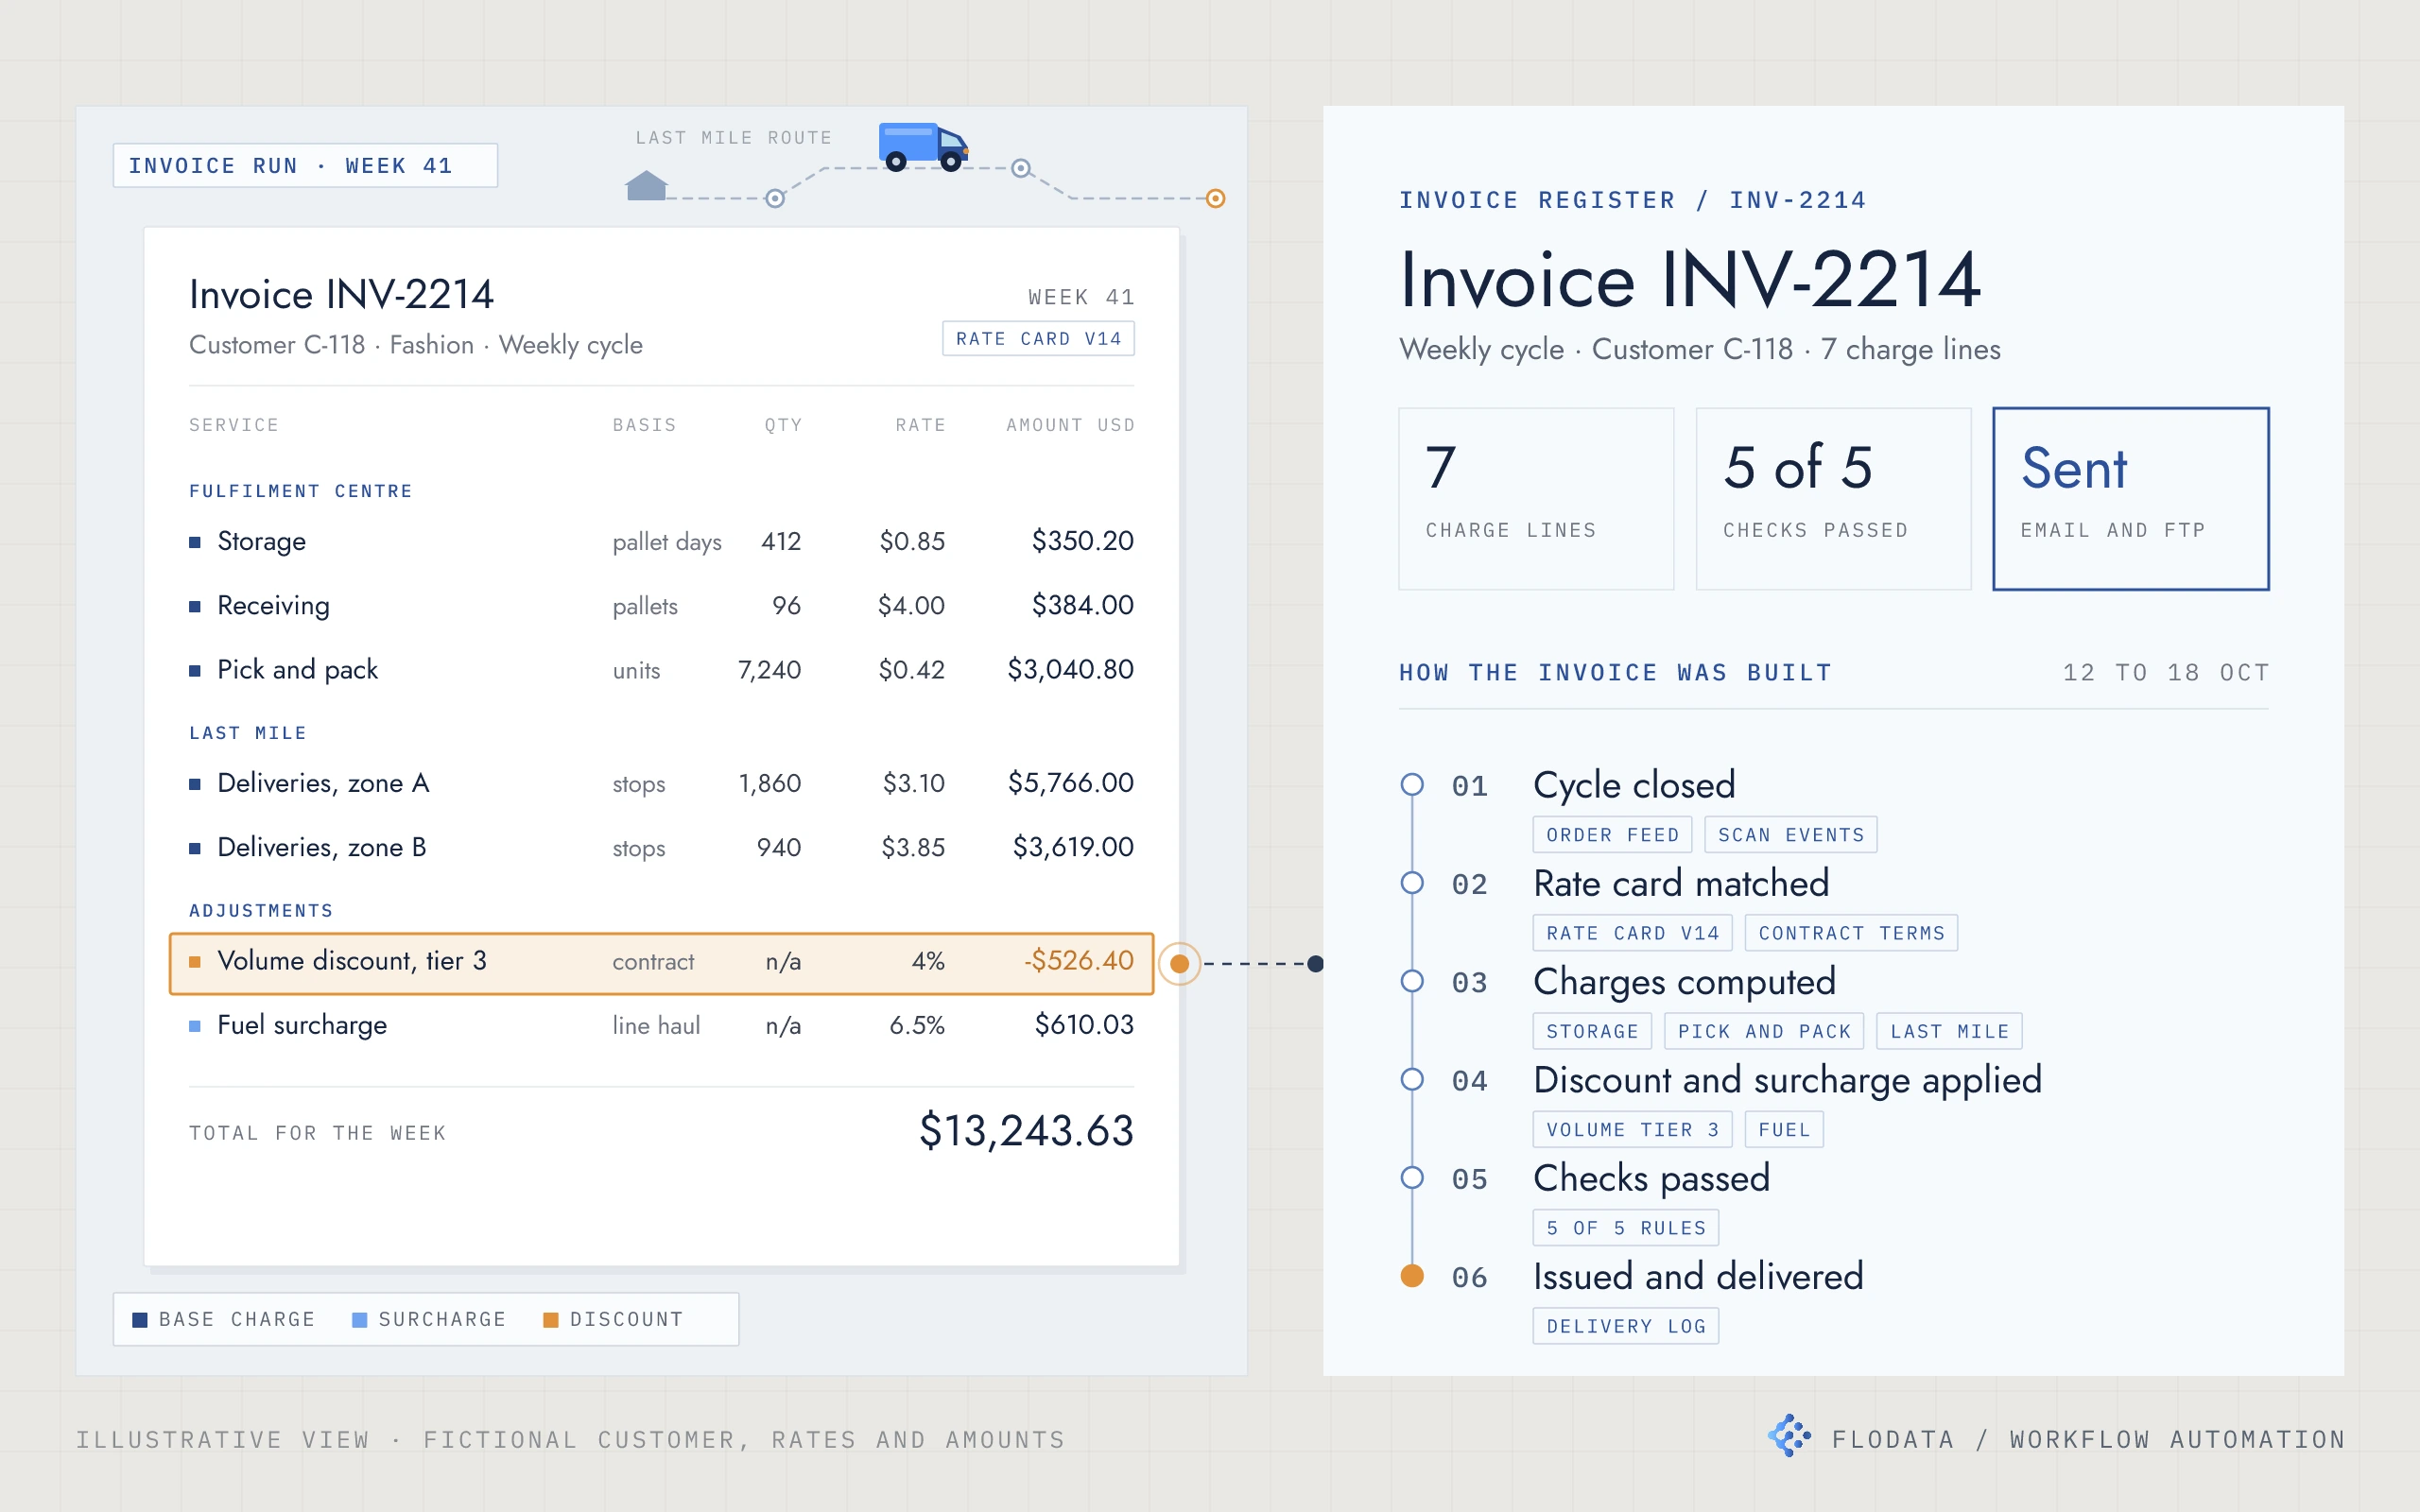Click the Pick and pack amount $3,040.80
Screen dimensions: 2420x1512
tap(1070, 670)
